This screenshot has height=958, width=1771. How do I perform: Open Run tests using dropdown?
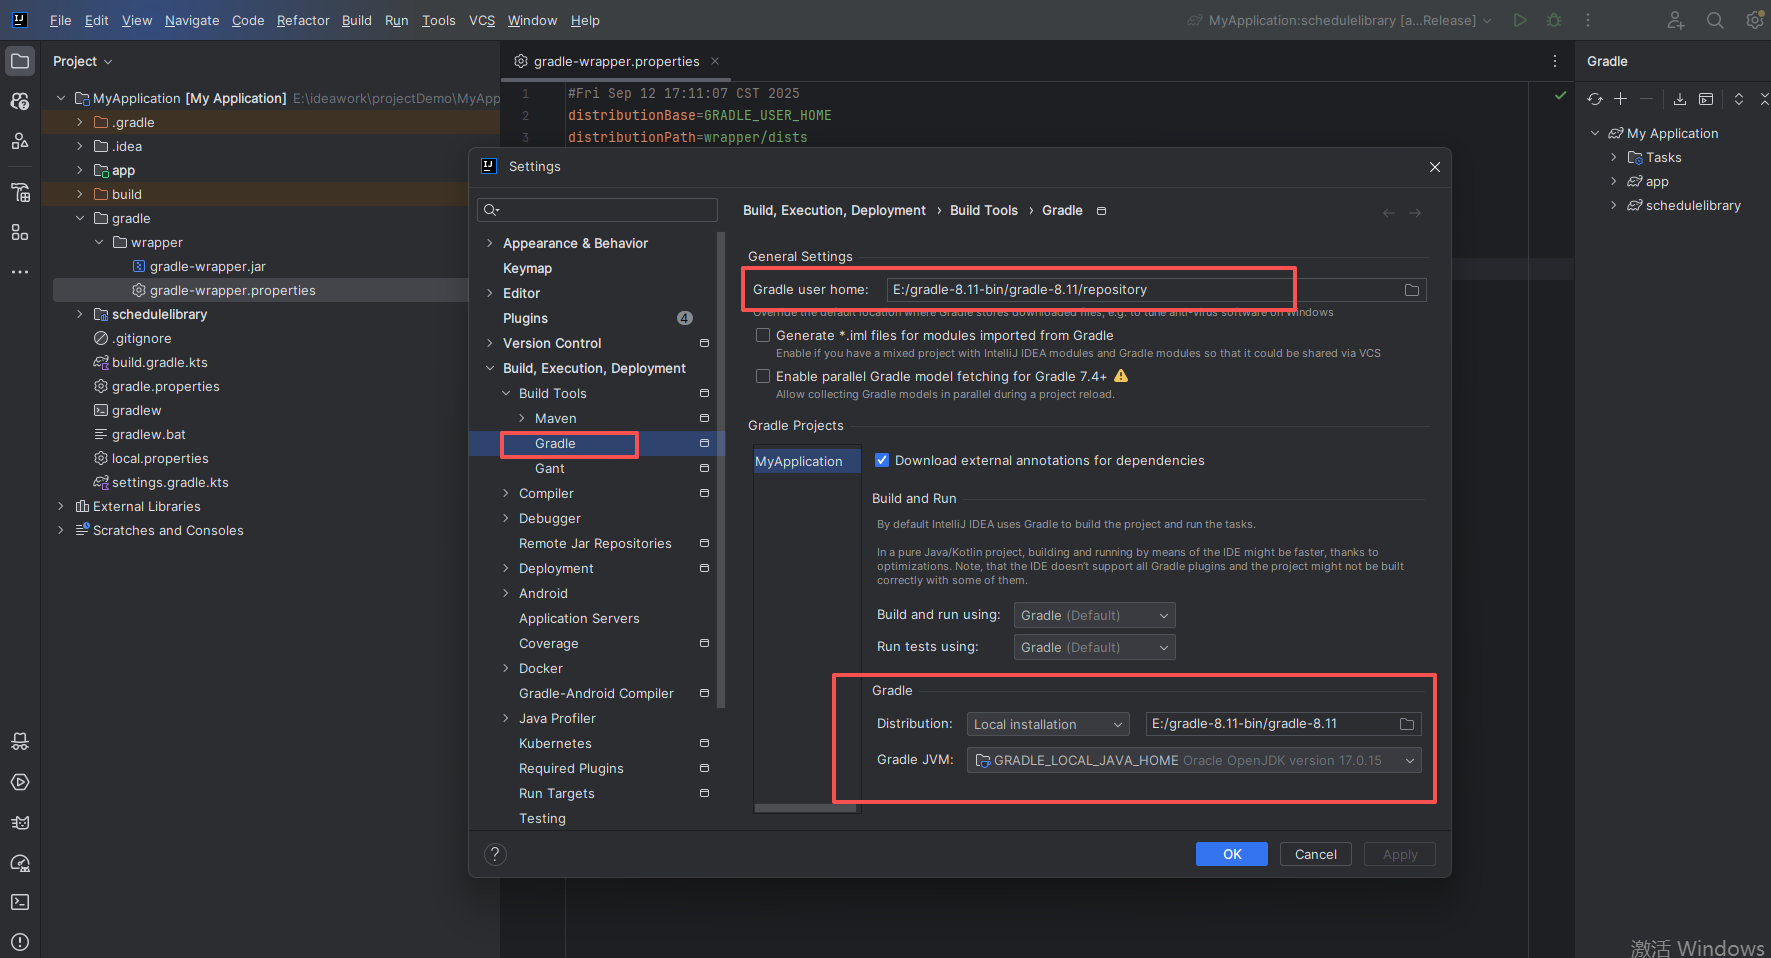click(x=1095, y=647)
